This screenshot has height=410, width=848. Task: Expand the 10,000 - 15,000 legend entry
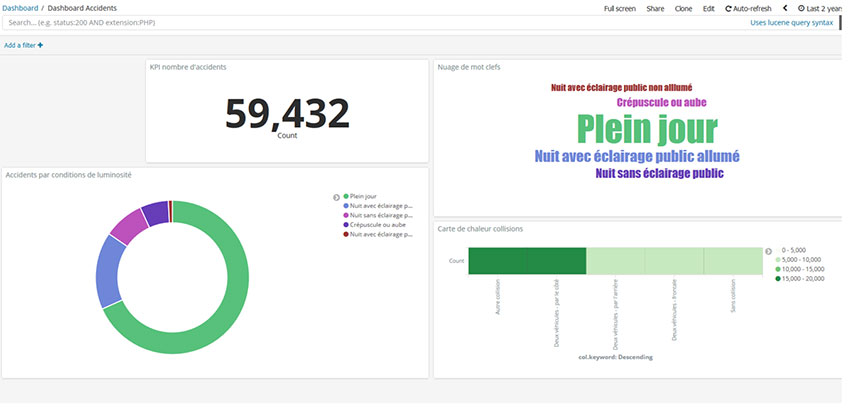[778, 269]
